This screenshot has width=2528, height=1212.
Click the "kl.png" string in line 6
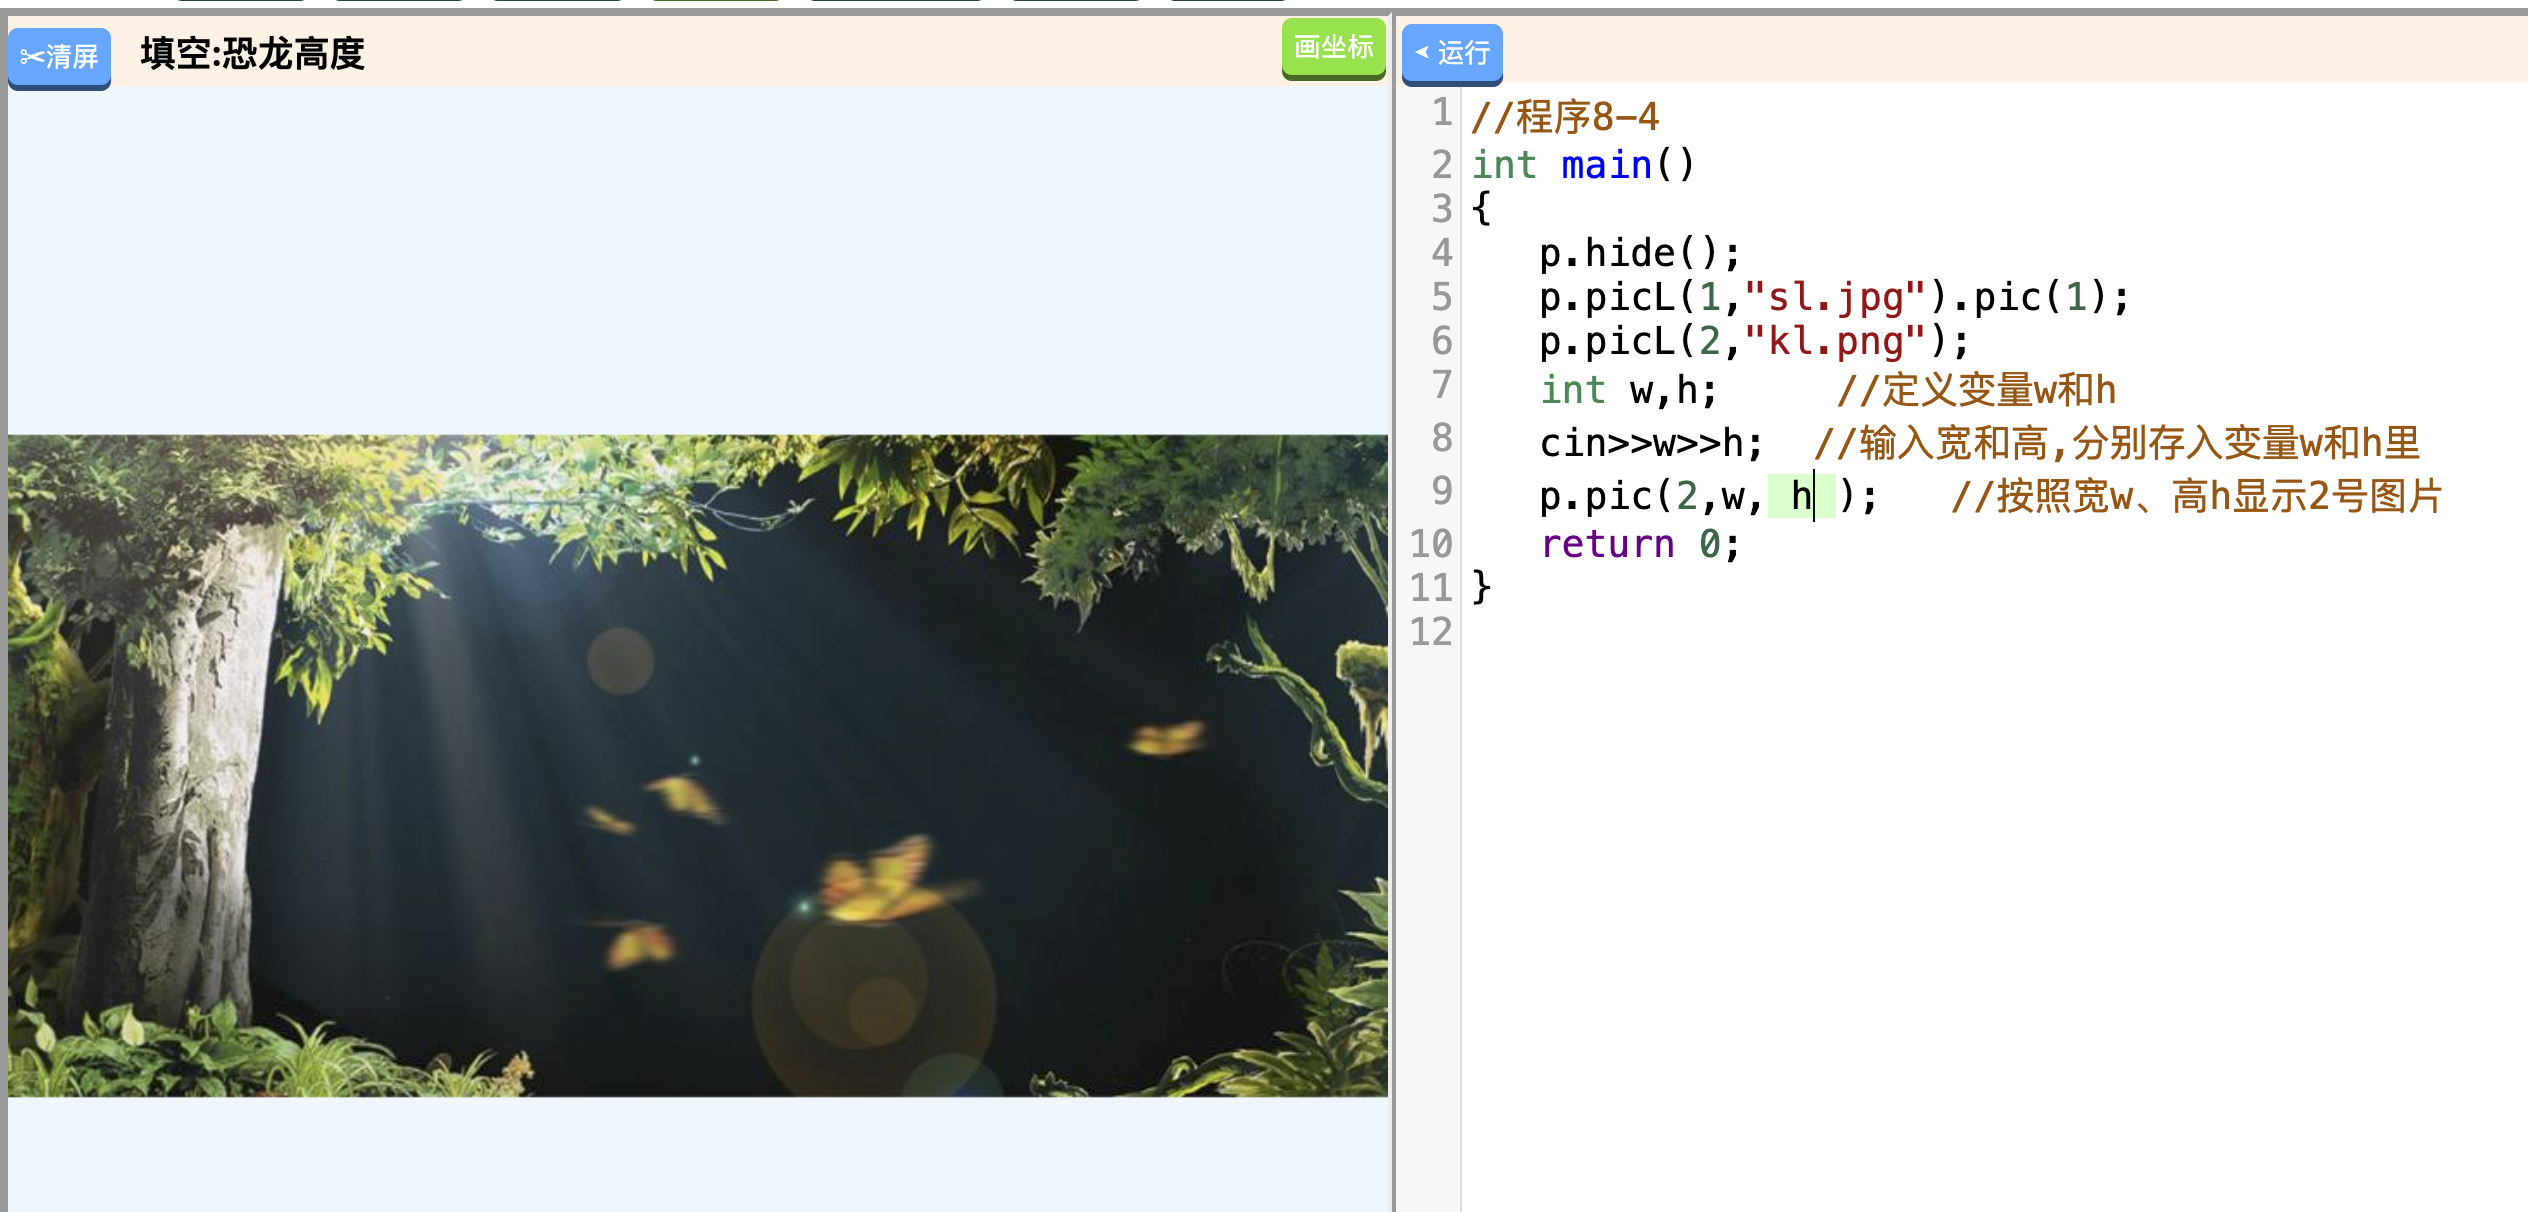[x=1834, y=341]
